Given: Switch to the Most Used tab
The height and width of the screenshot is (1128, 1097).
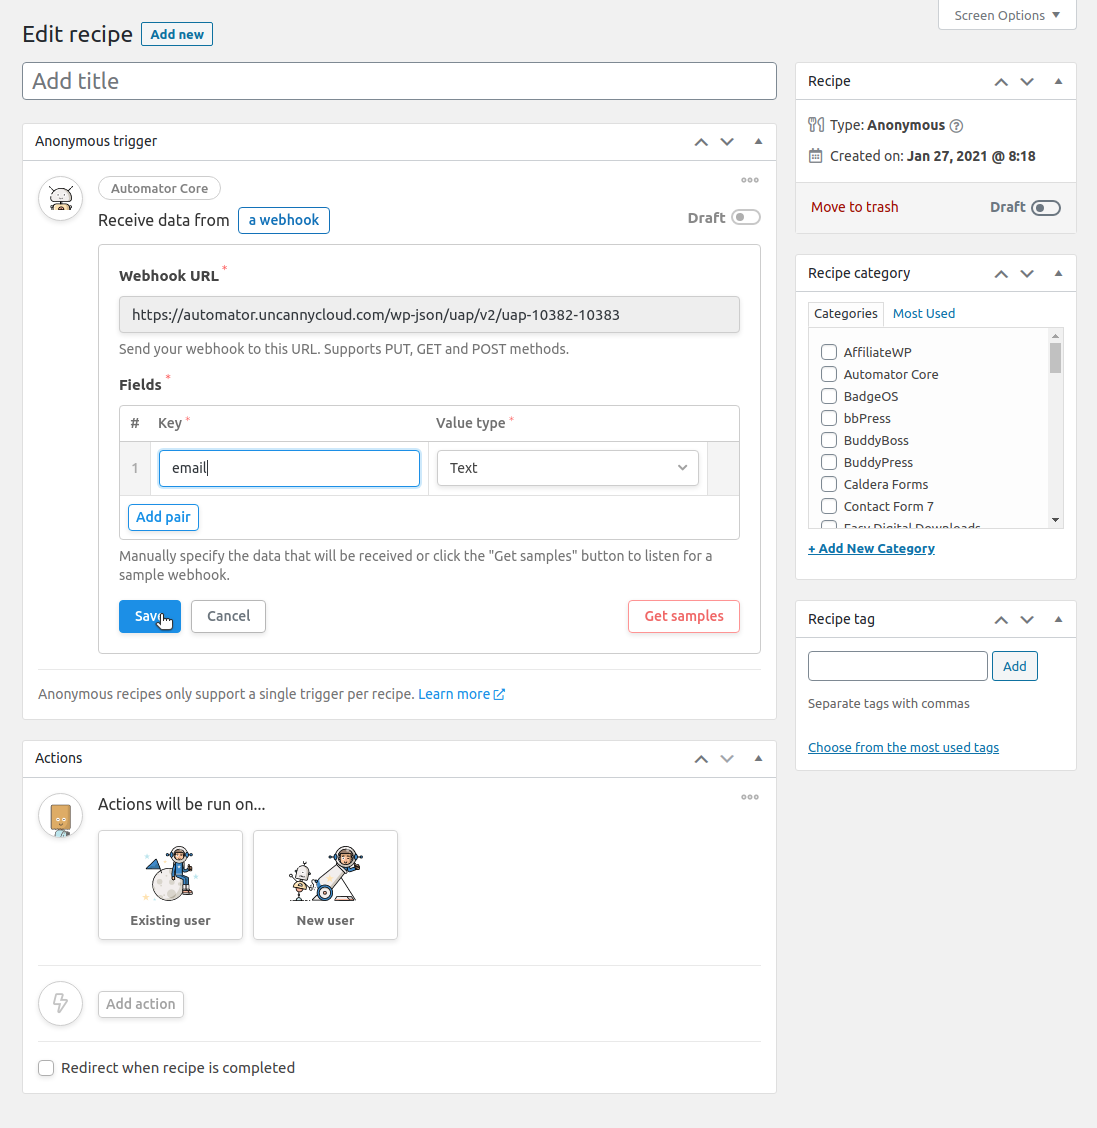Looking at the screenshot, I should click(x=924, y=314).
